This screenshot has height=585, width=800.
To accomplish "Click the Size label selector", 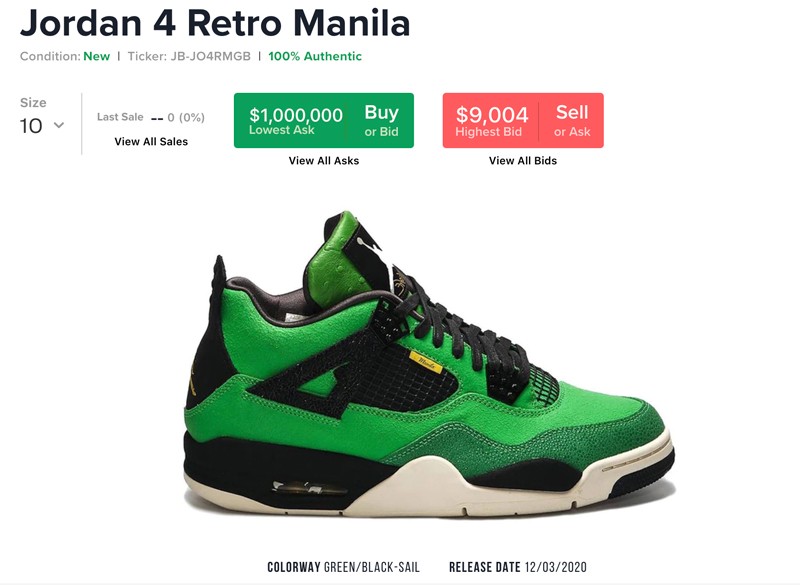I will click(x=33, y=103).
